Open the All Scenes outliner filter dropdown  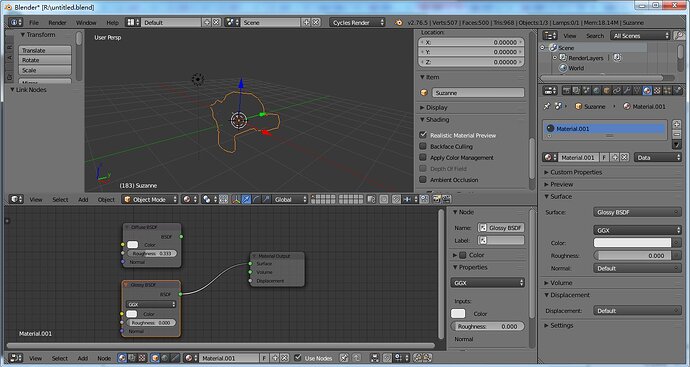(x=640, y=36)
